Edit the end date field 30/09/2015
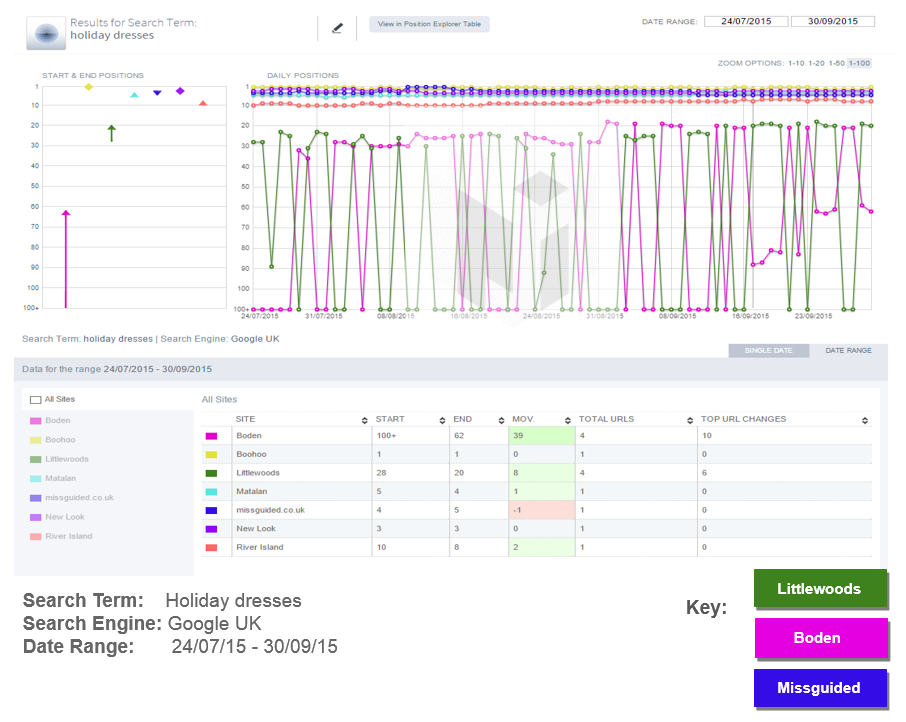The image size is (906, 722). click(833, 21)
